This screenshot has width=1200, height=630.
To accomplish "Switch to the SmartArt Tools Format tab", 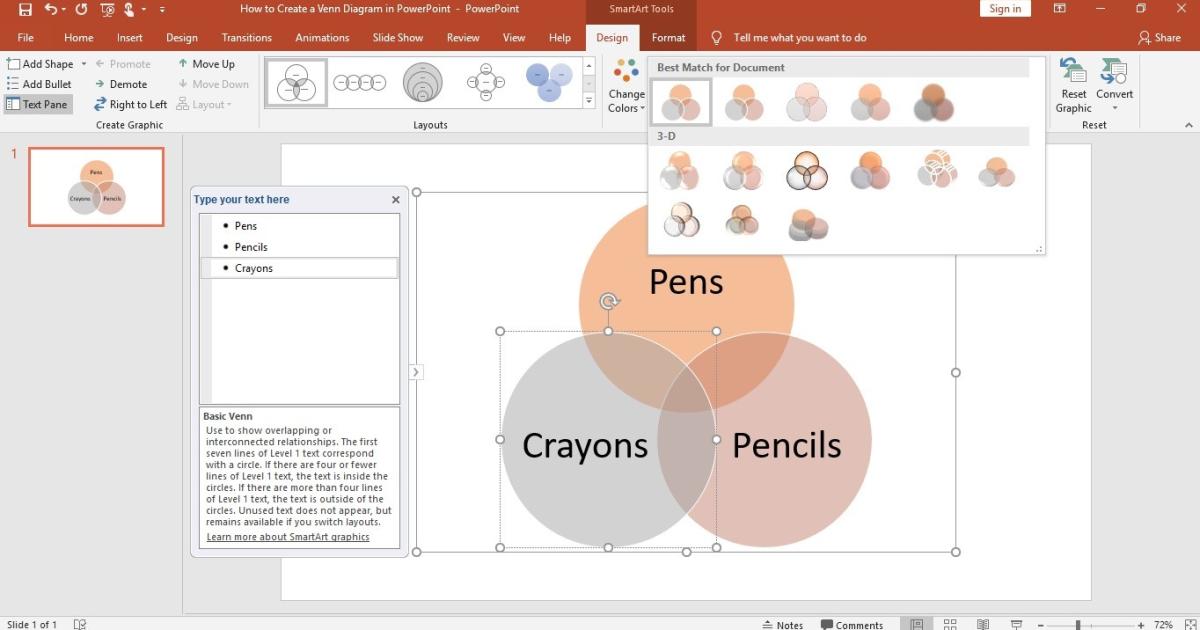I will click(x=668, y=37).
